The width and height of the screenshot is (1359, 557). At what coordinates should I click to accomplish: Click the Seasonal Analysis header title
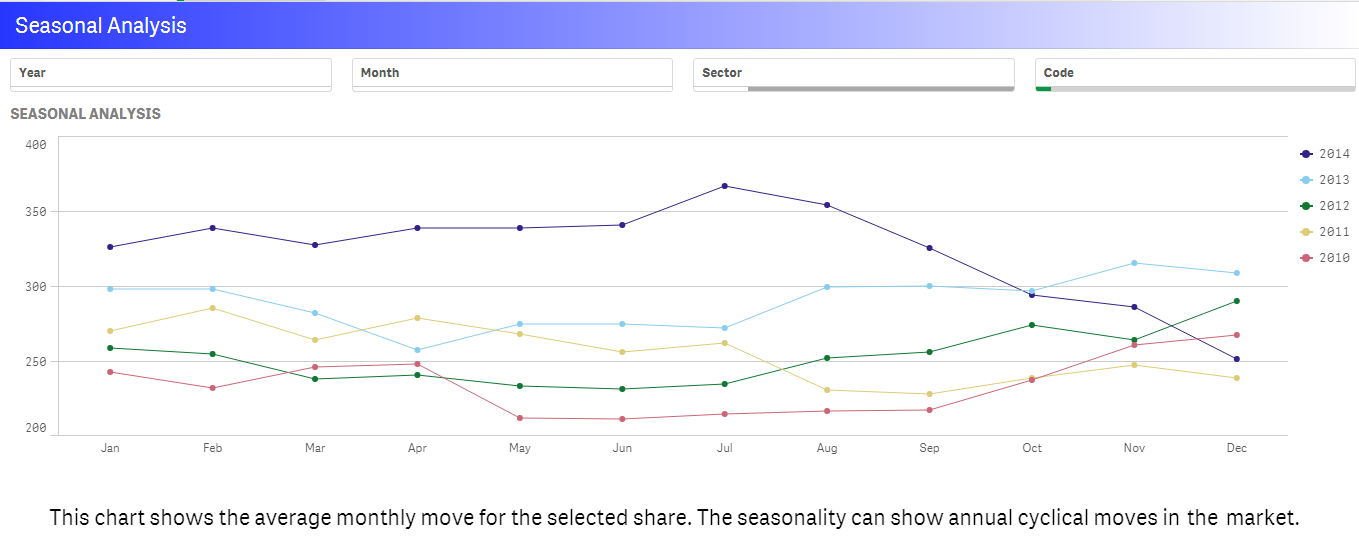pyautogui.click(x=101, y=26)
